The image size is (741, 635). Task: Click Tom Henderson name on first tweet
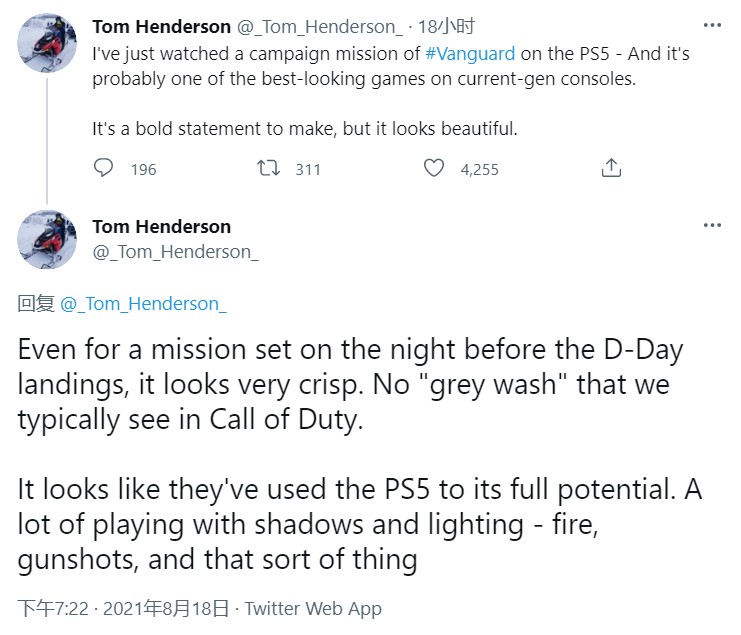click(161, 27)
